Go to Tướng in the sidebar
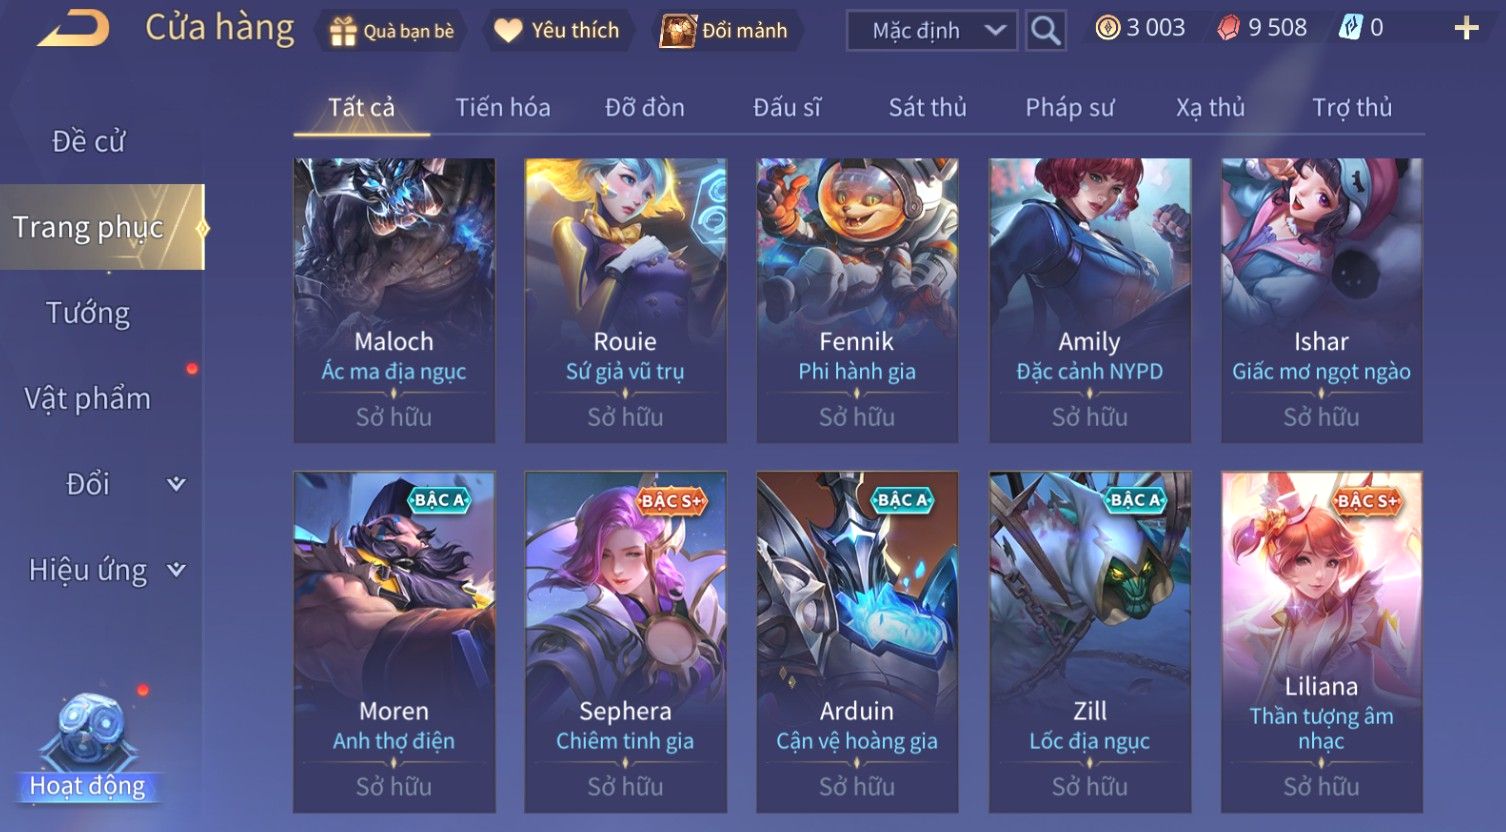This screenshot has width=1506, height=832. coord(88,313)
